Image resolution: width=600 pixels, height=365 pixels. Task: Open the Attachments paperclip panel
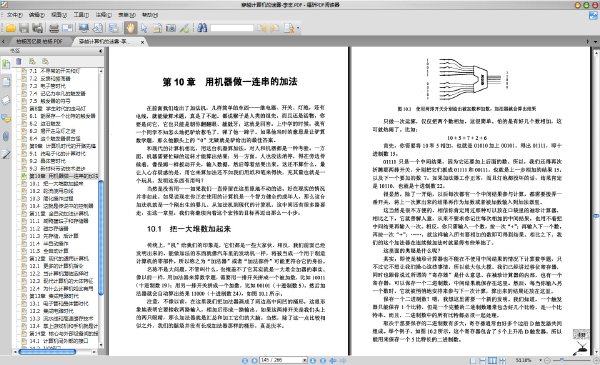tap(6, 136)
